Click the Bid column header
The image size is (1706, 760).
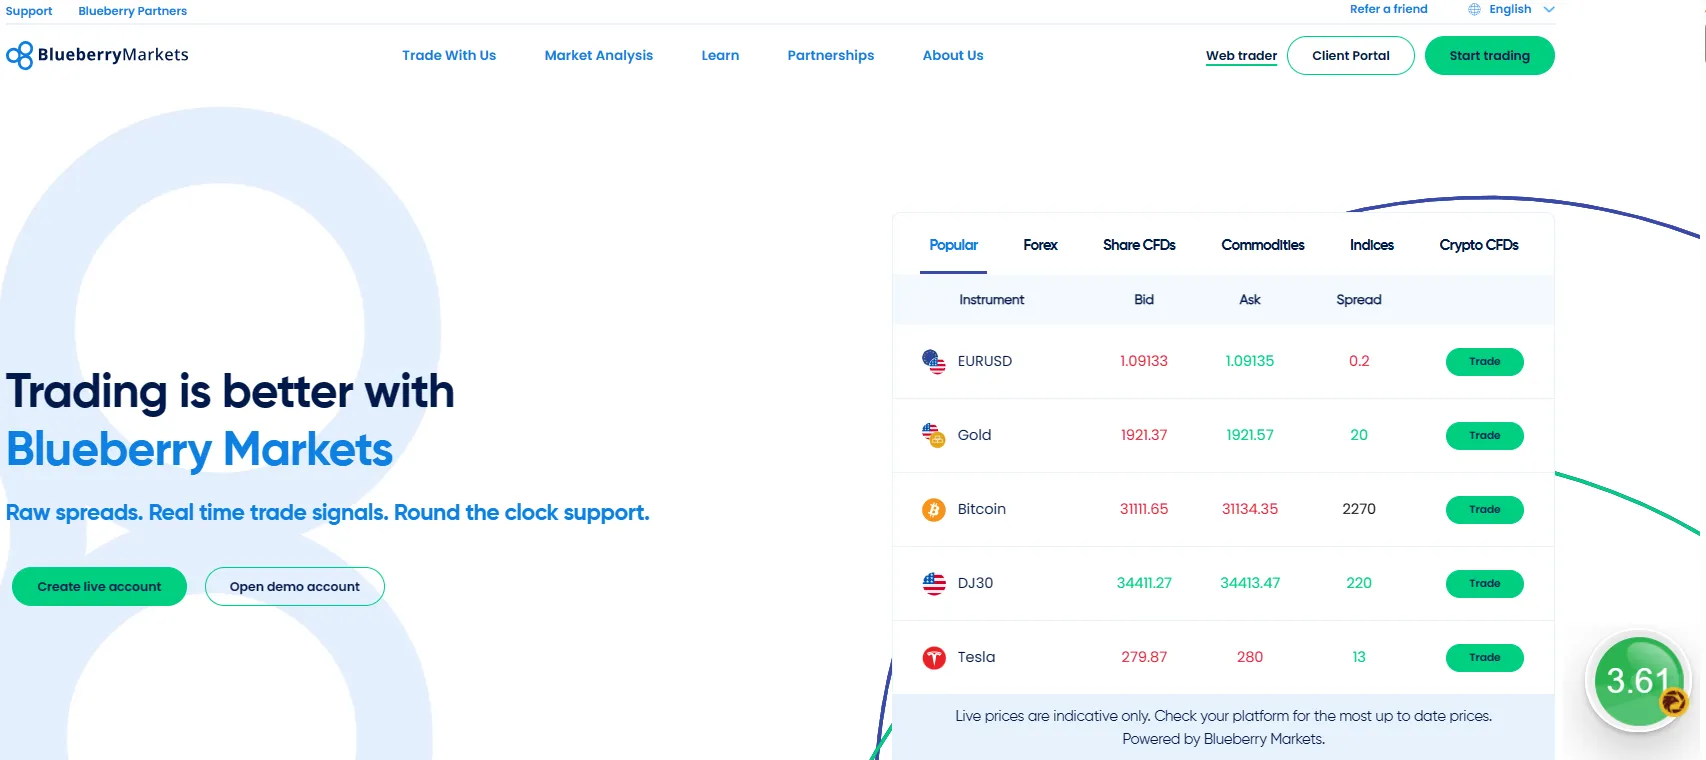(x=1143, y=300)
